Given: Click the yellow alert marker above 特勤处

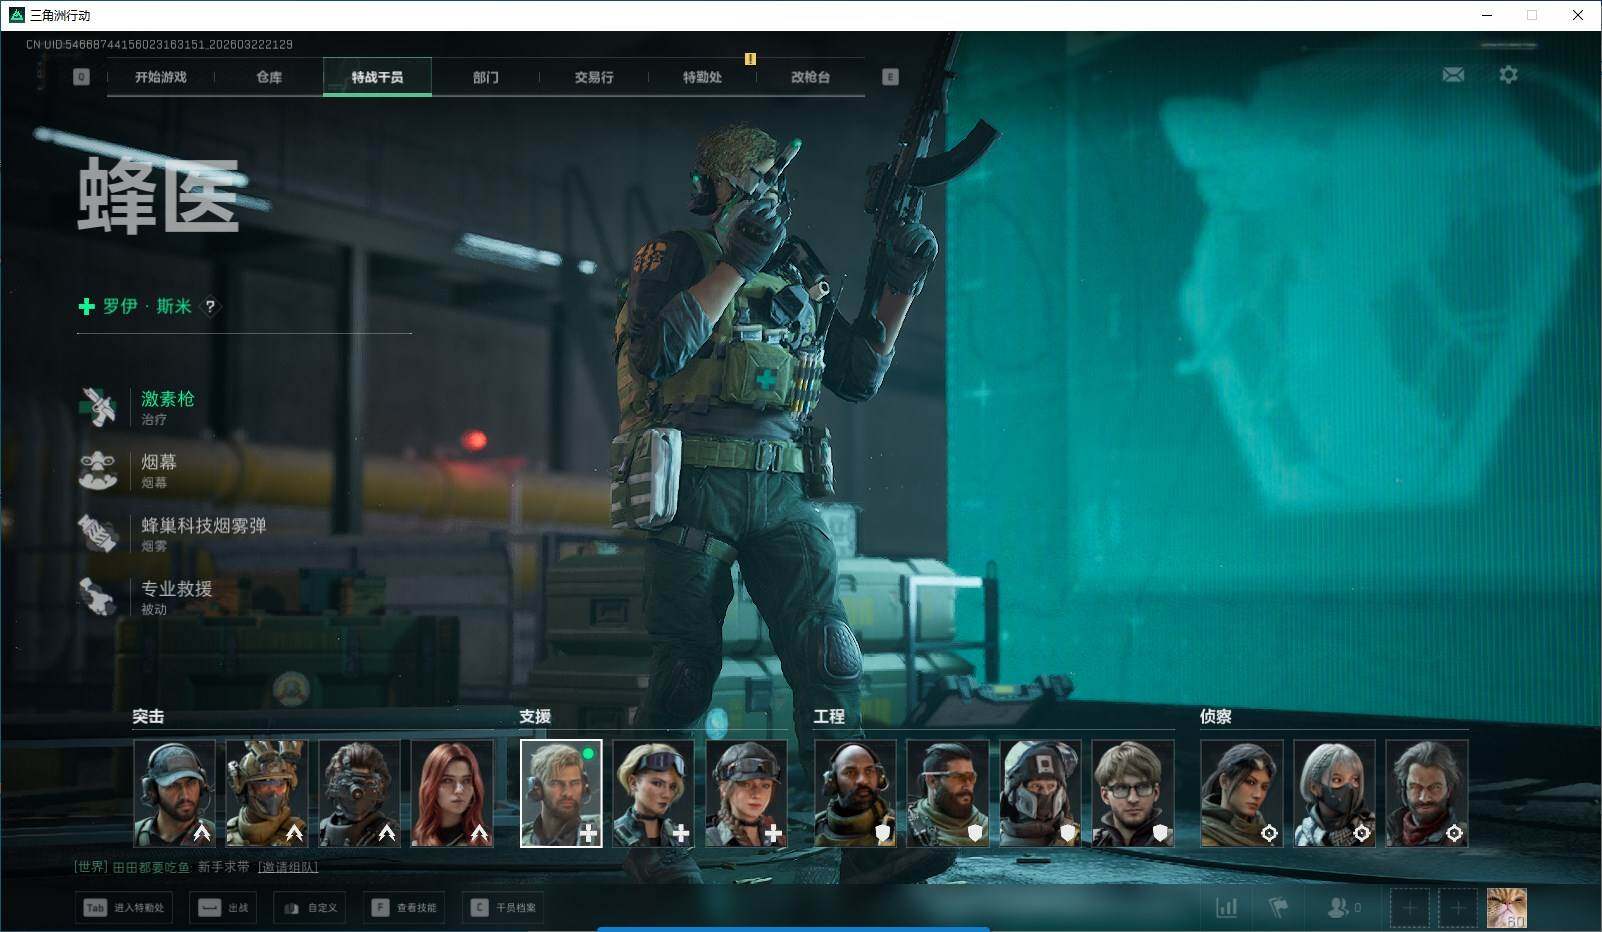Looking at the screenshot, I should click(x=750, y=59).
